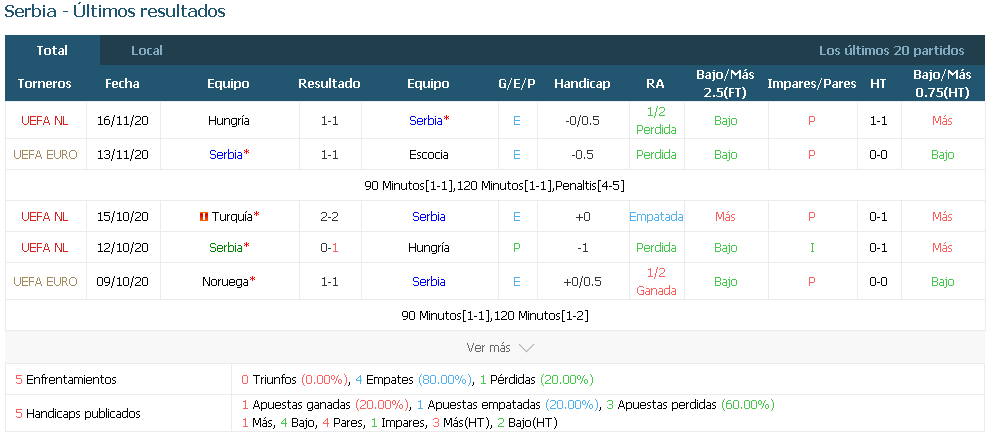The image size is (995, 441).
Task: Click the UEFA NL tournament label dated 15/10/20
Action: [44, 217]
